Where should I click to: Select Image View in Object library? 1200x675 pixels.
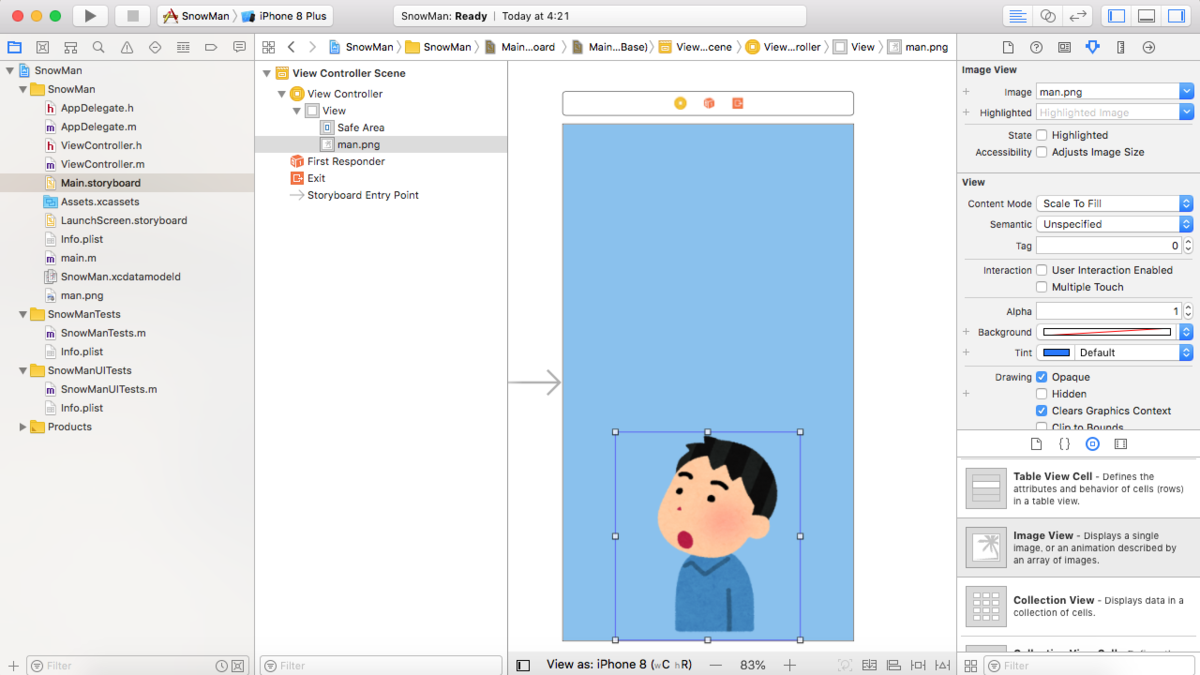(1078, 548)
